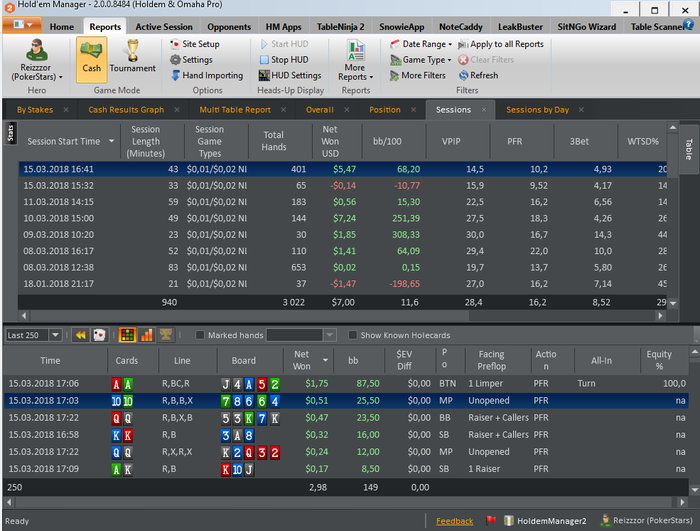Open the Hero selection dropdown arrow

point(61,77)
